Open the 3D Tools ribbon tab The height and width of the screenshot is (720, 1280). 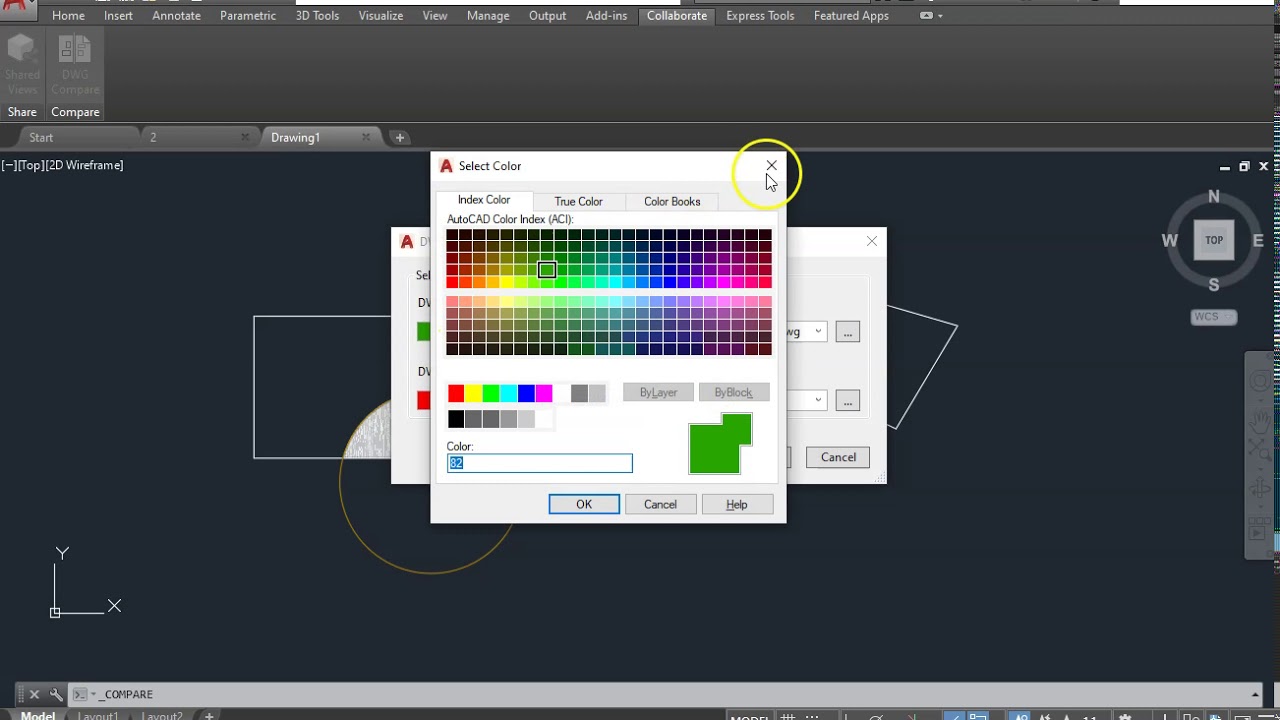pos(317,16)
